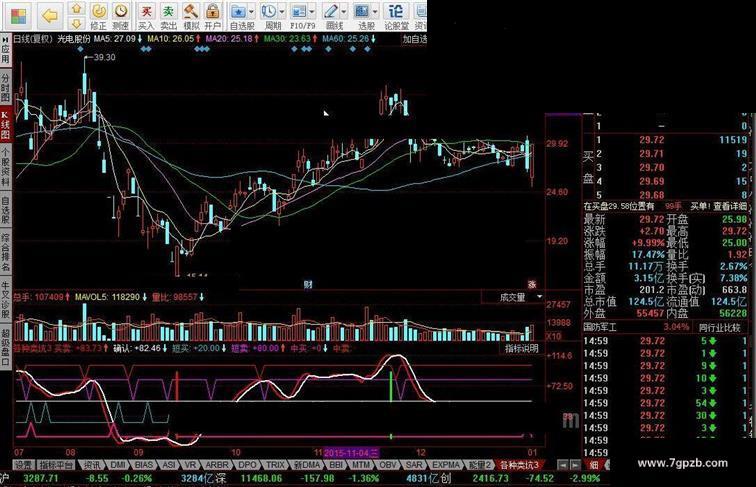This screenshot has height=487, width=756.
Task: Switch to the DMI indicator tab
Action: click(x=118, y=465)
